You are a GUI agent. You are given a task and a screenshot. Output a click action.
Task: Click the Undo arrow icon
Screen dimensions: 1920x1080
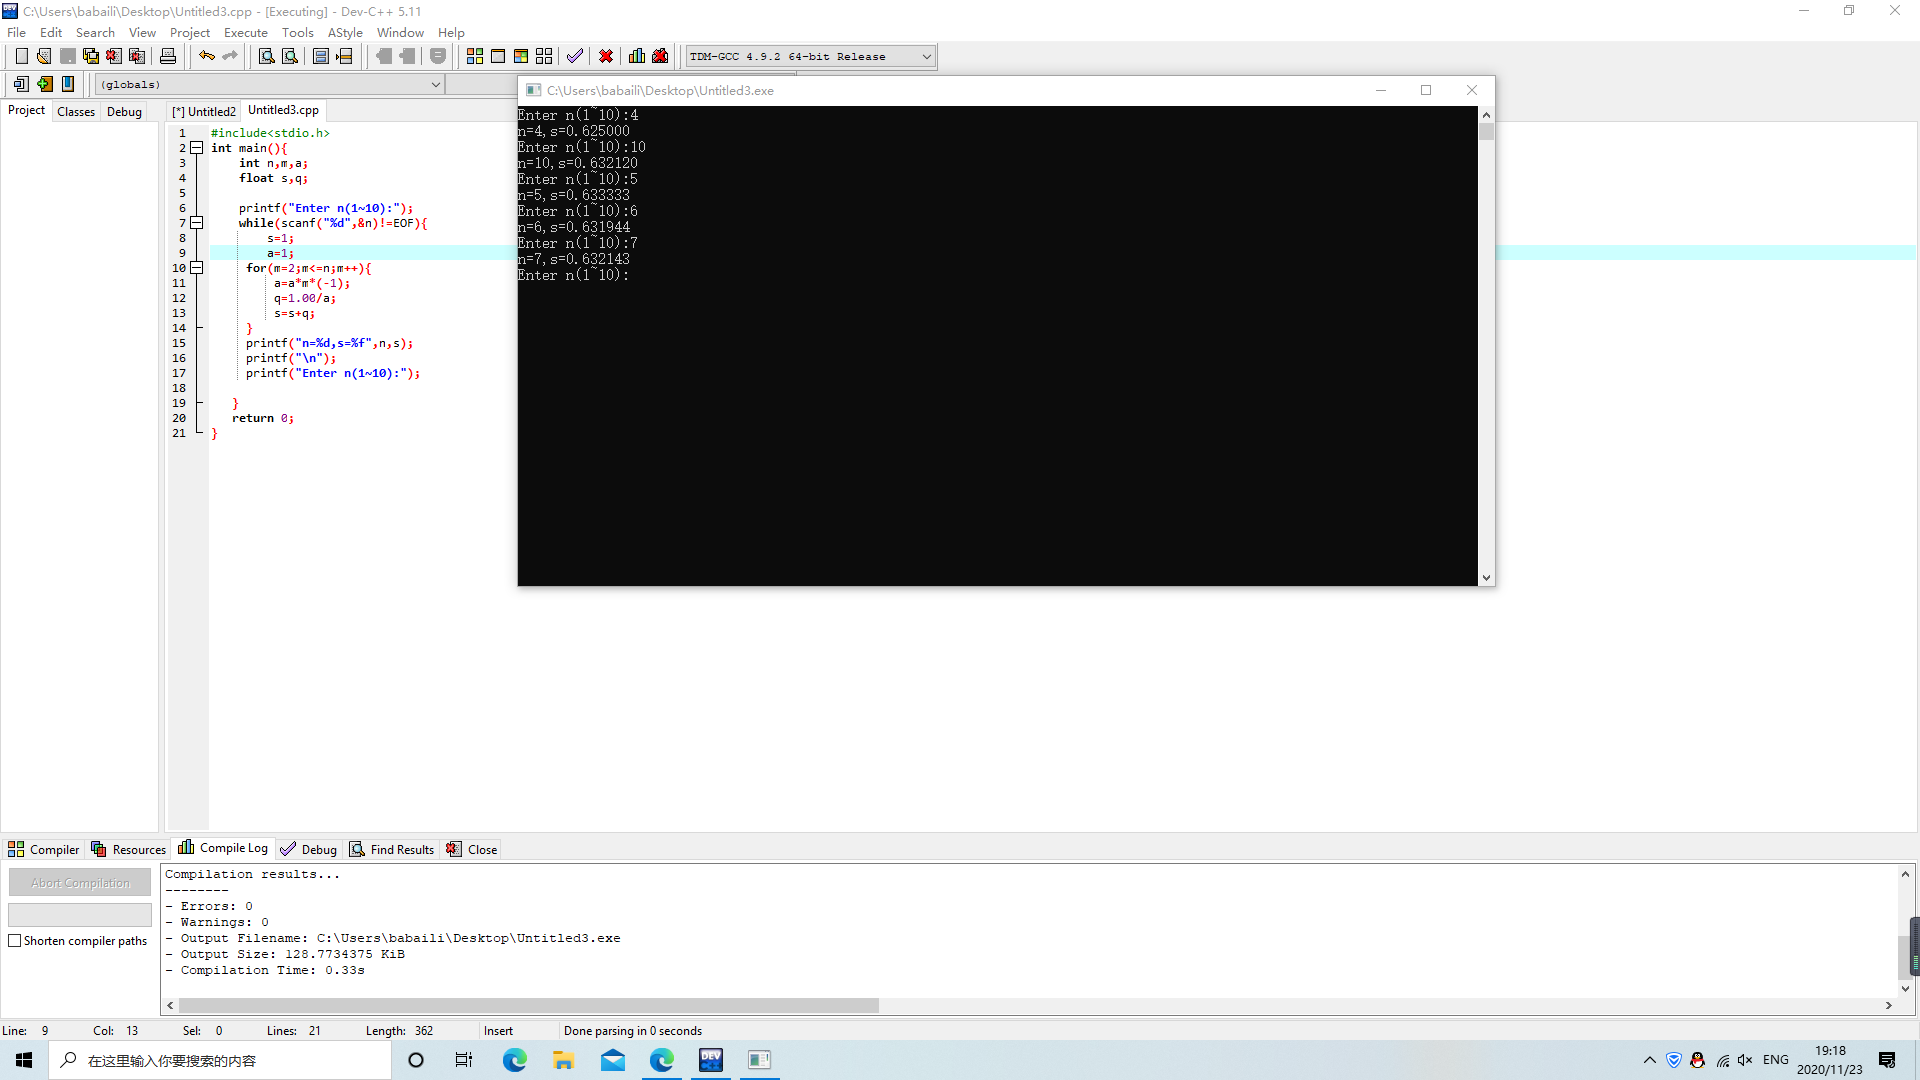(x=206, y=56)
